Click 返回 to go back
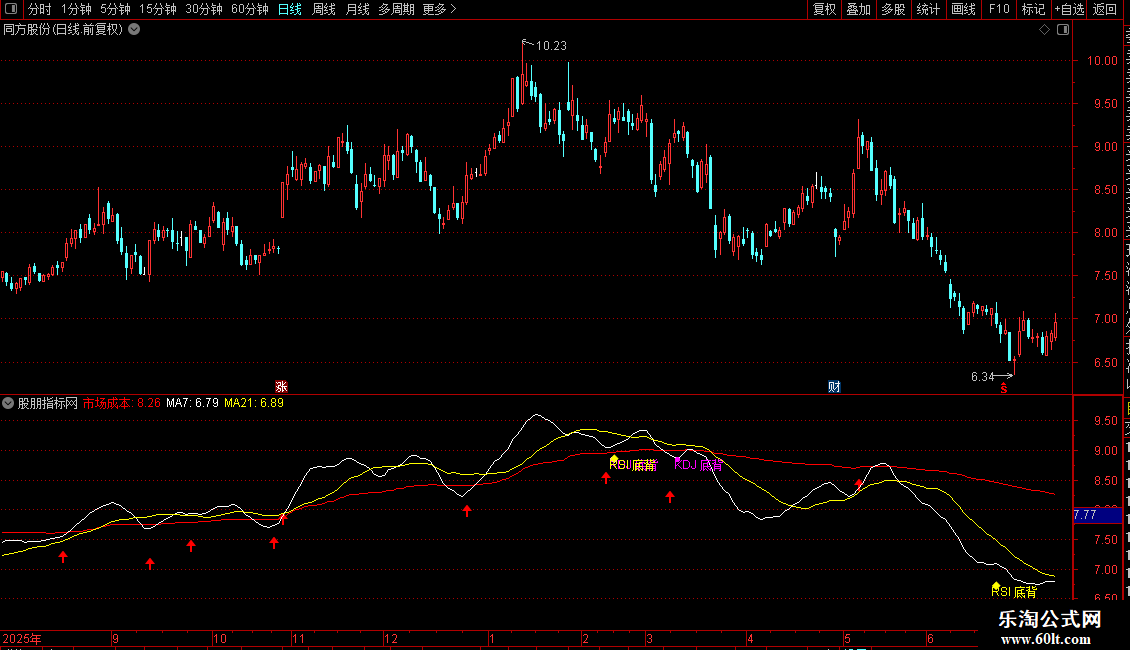Viewport: 1130px width, 650px height. coord(1104,9)
